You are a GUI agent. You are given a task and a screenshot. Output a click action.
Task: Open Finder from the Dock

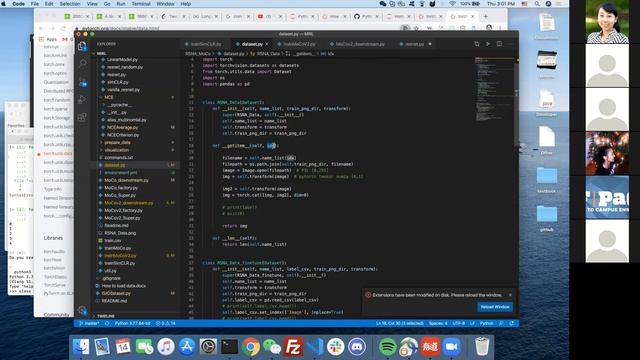coord(80,347)
